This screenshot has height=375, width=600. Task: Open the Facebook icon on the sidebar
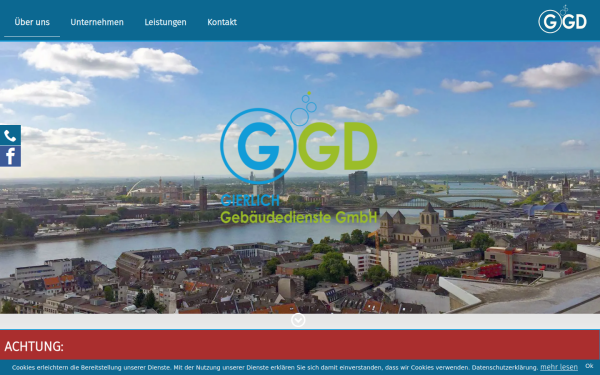pos(10,156)
